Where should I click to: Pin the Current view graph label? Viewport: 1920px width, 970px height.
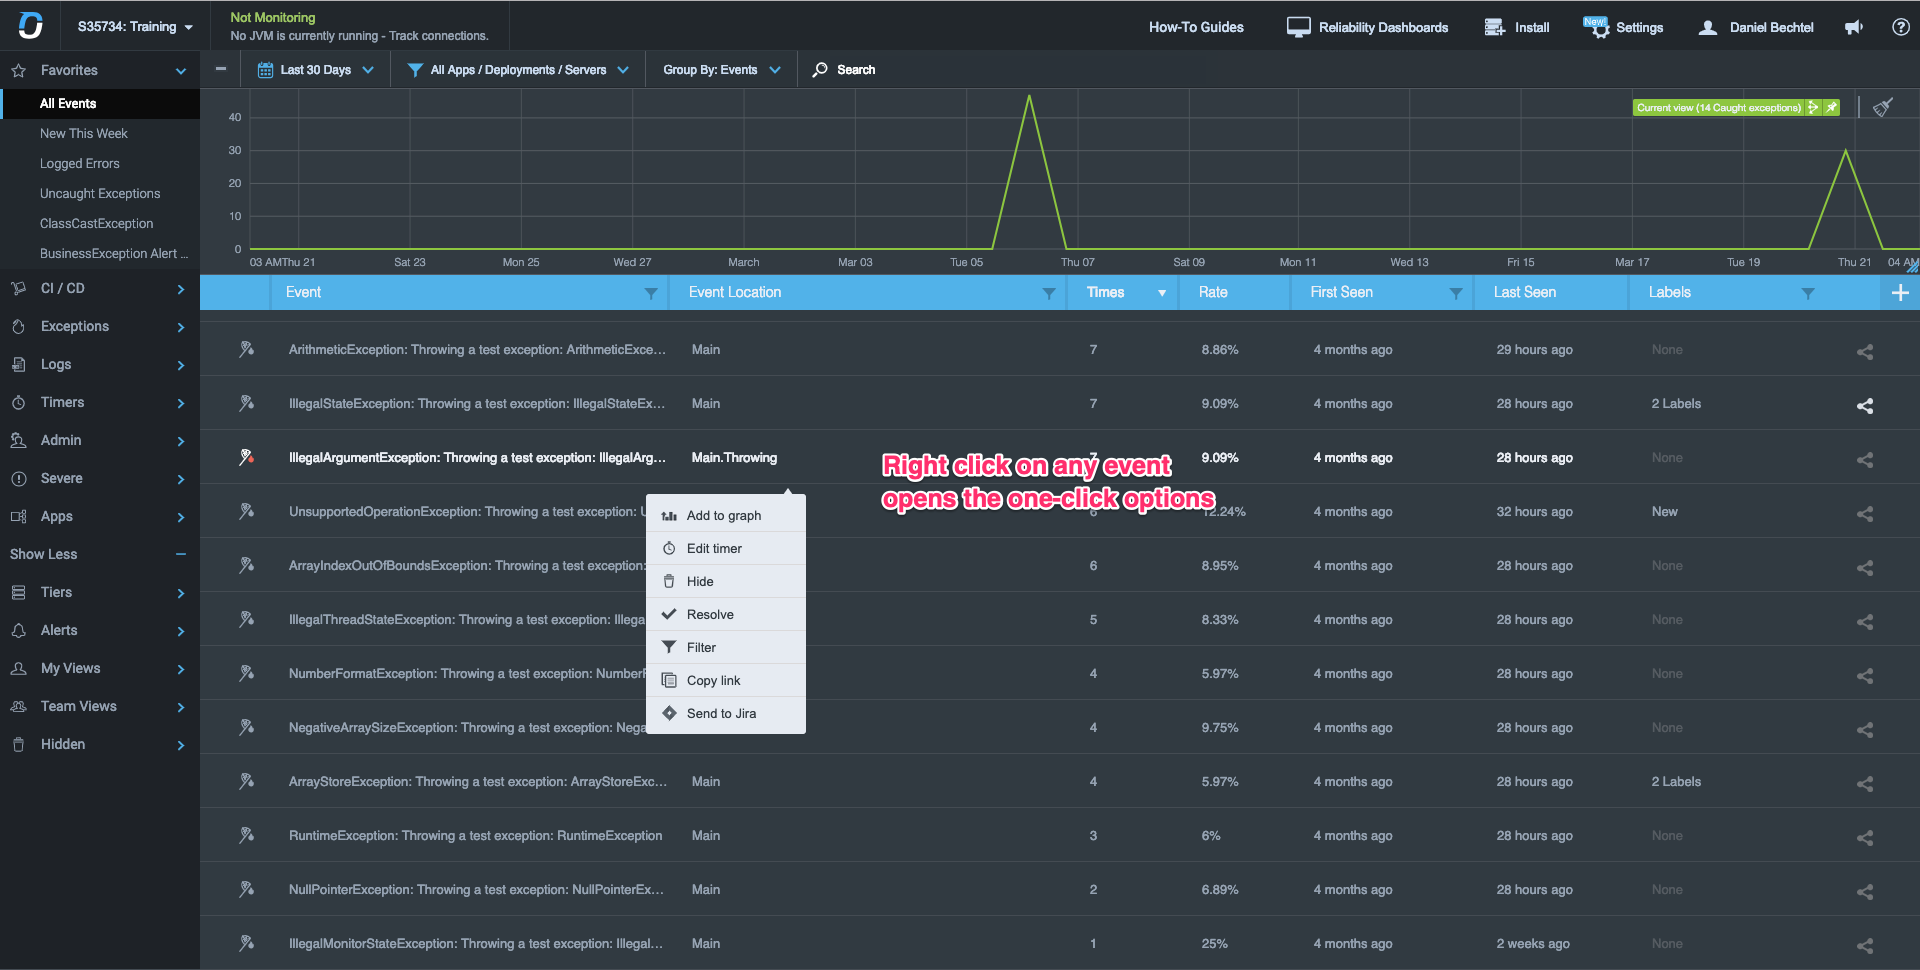[1831, 107]
